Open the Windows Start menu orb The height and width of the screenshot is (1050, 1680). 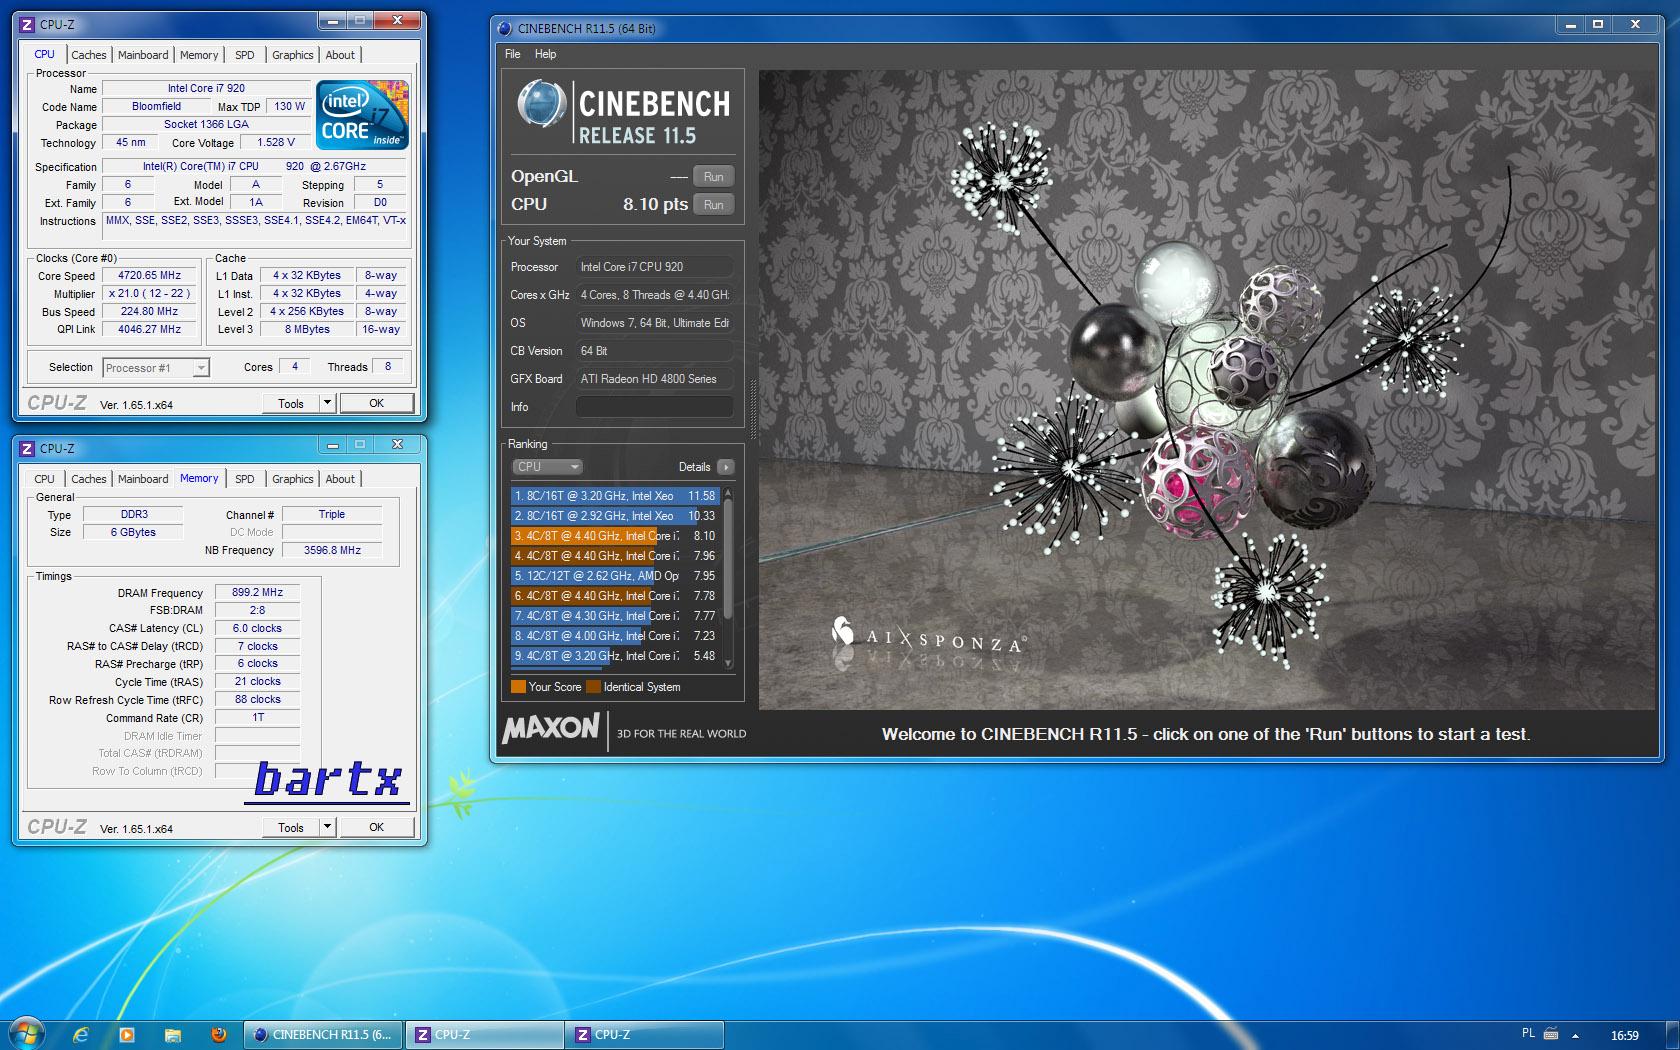click(26, 1034)
